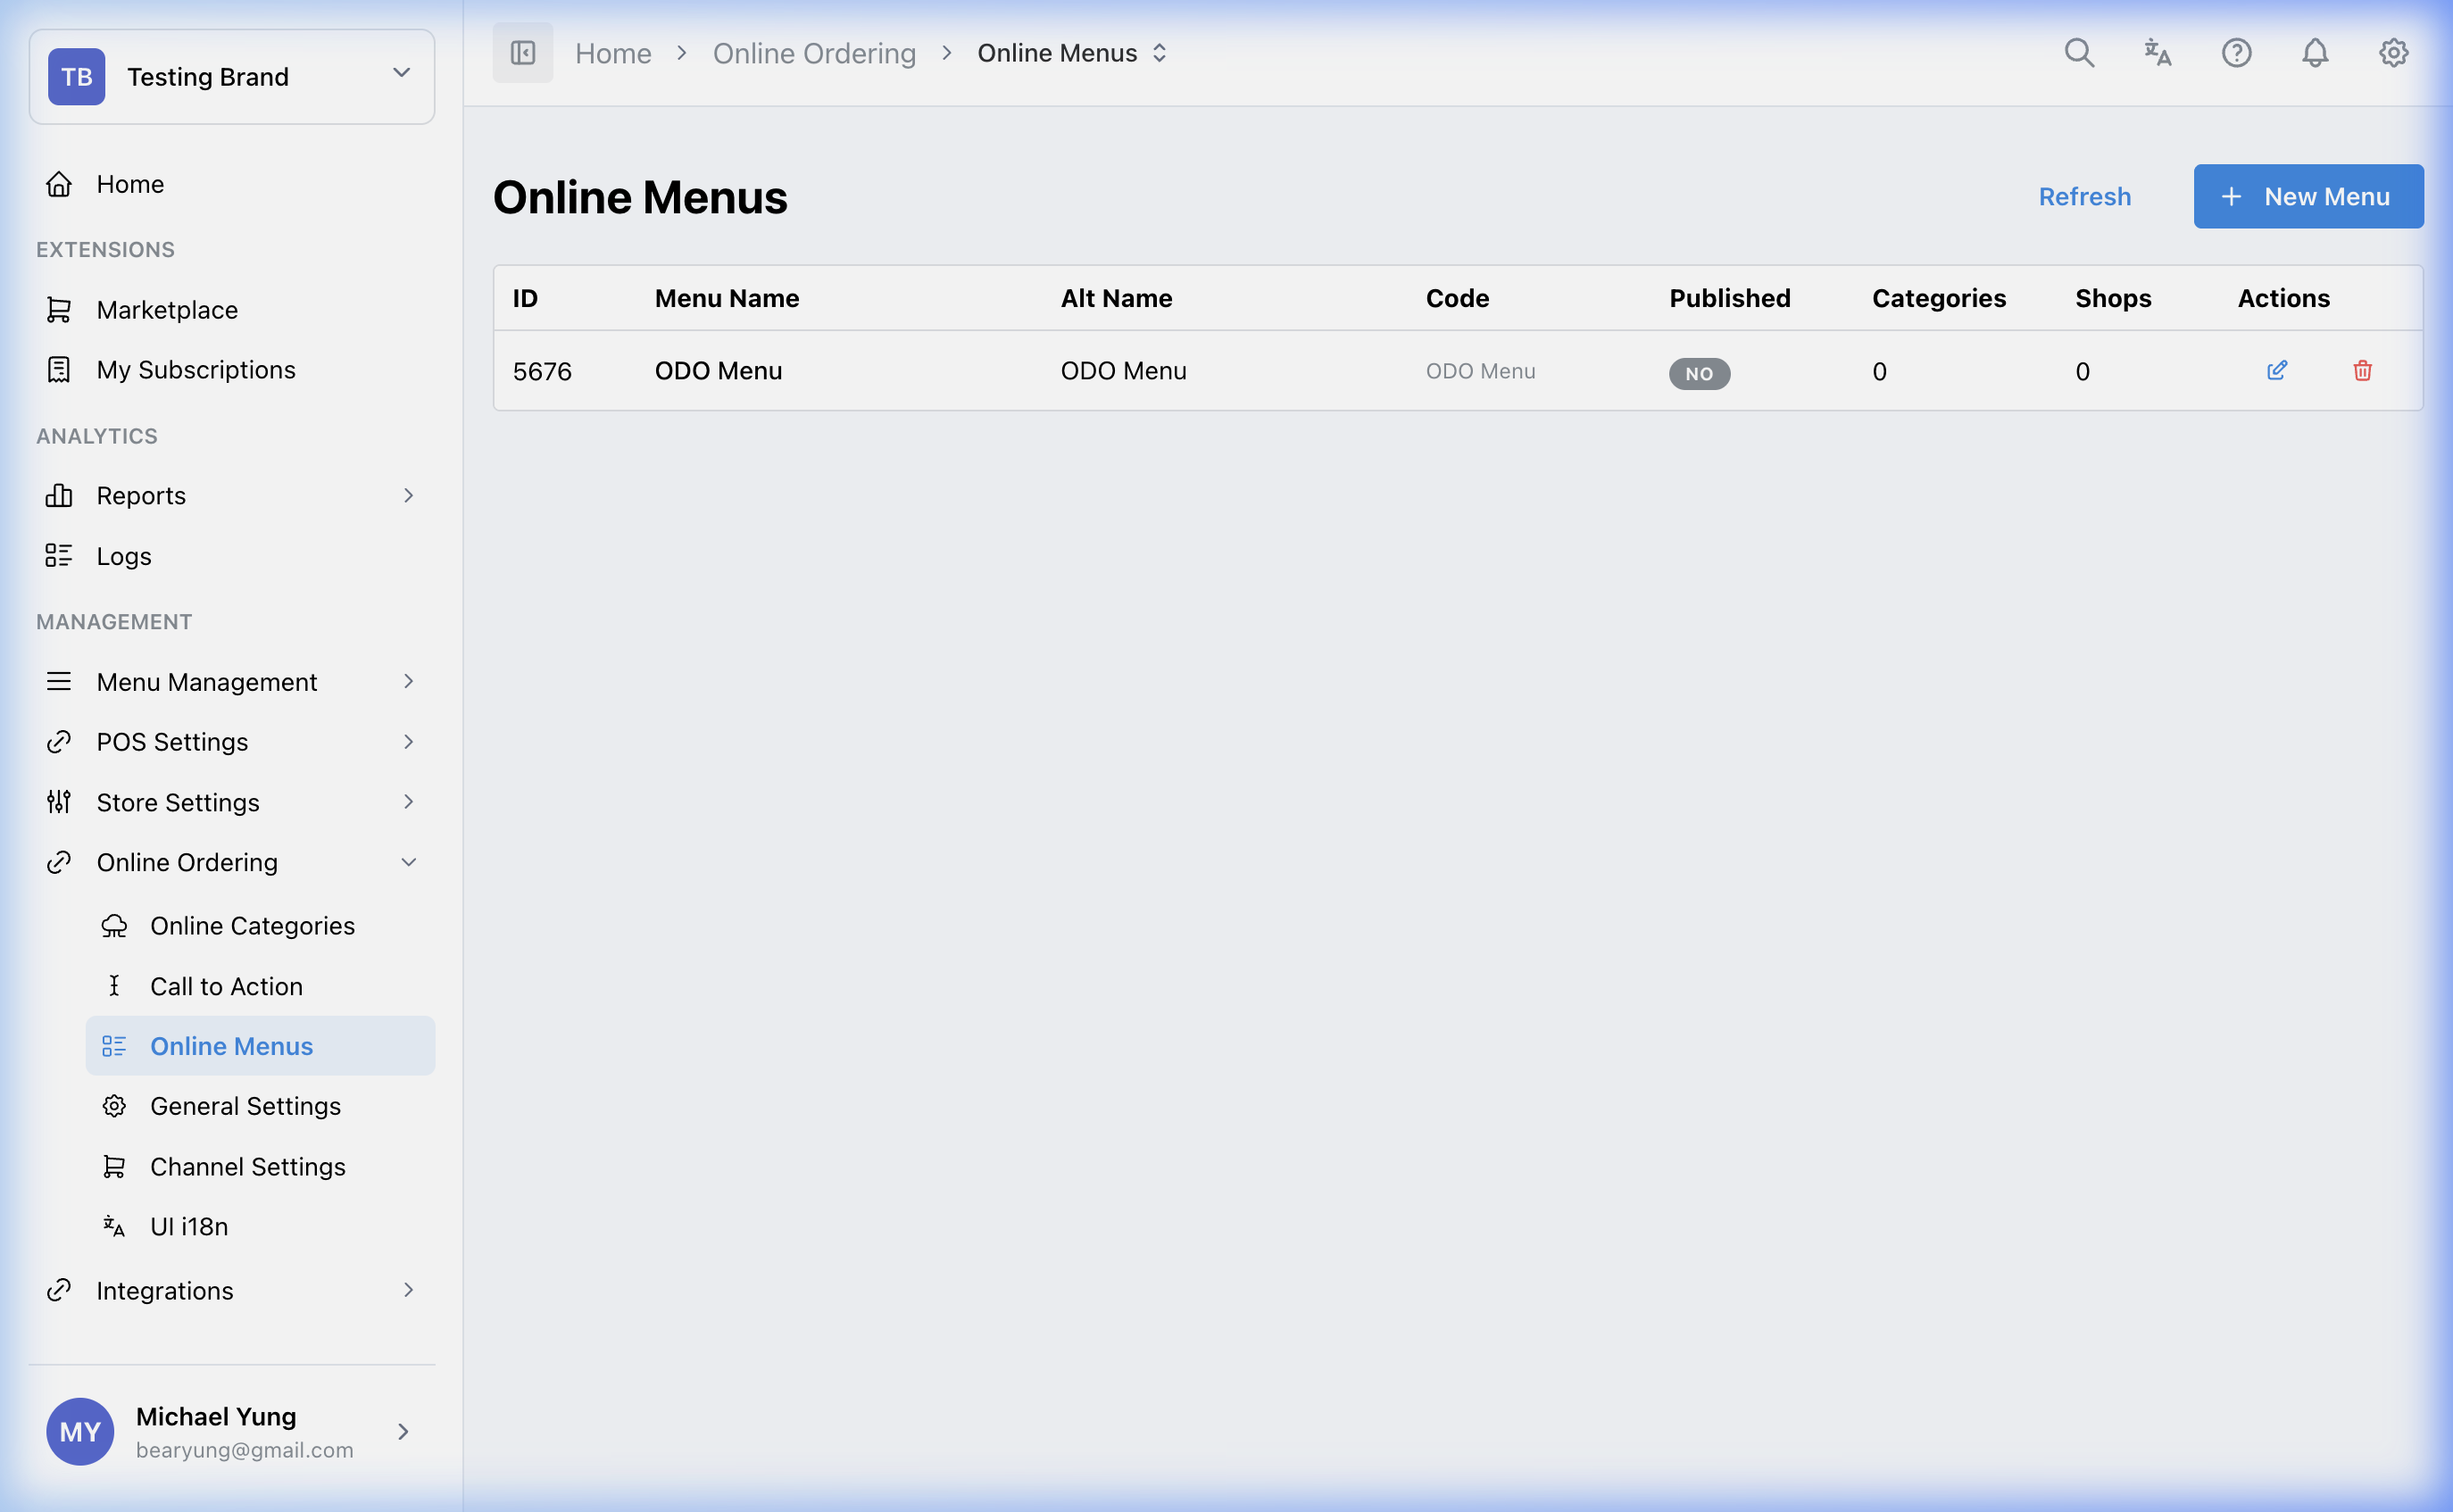Open the settings gear icon
2453x1512 pixels.
click(x=2393, y=52)
